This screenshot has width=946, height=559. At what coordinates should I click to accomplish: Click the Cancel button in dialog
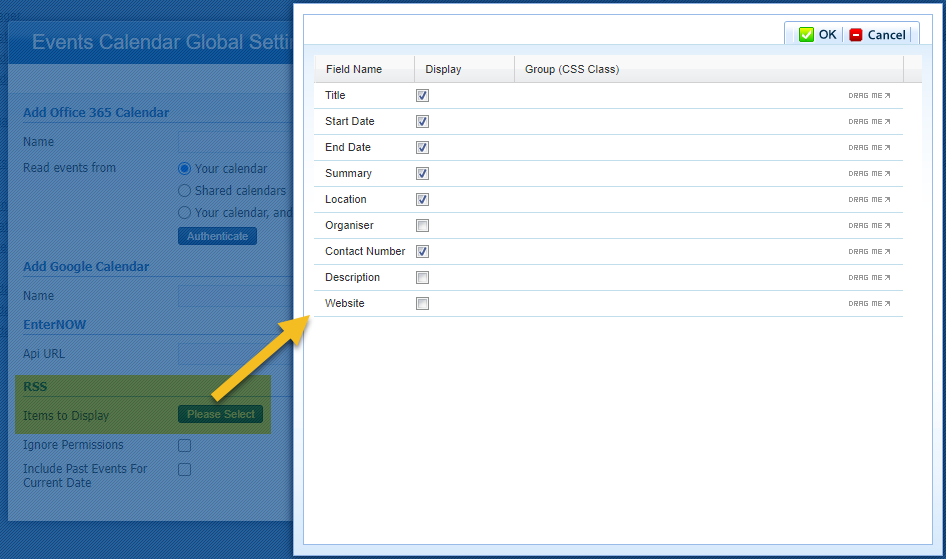point(878,34)
